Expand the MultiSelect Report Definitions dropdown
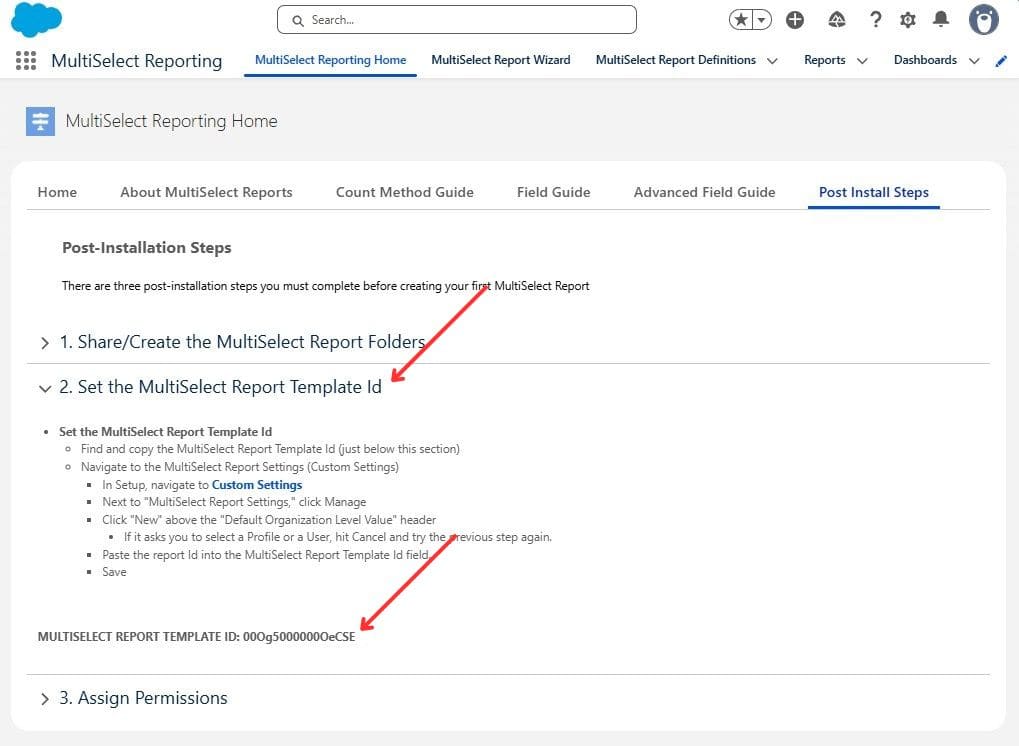Image resolution: width=1019 pixels, height=746 pixels. tap(772, 60)
